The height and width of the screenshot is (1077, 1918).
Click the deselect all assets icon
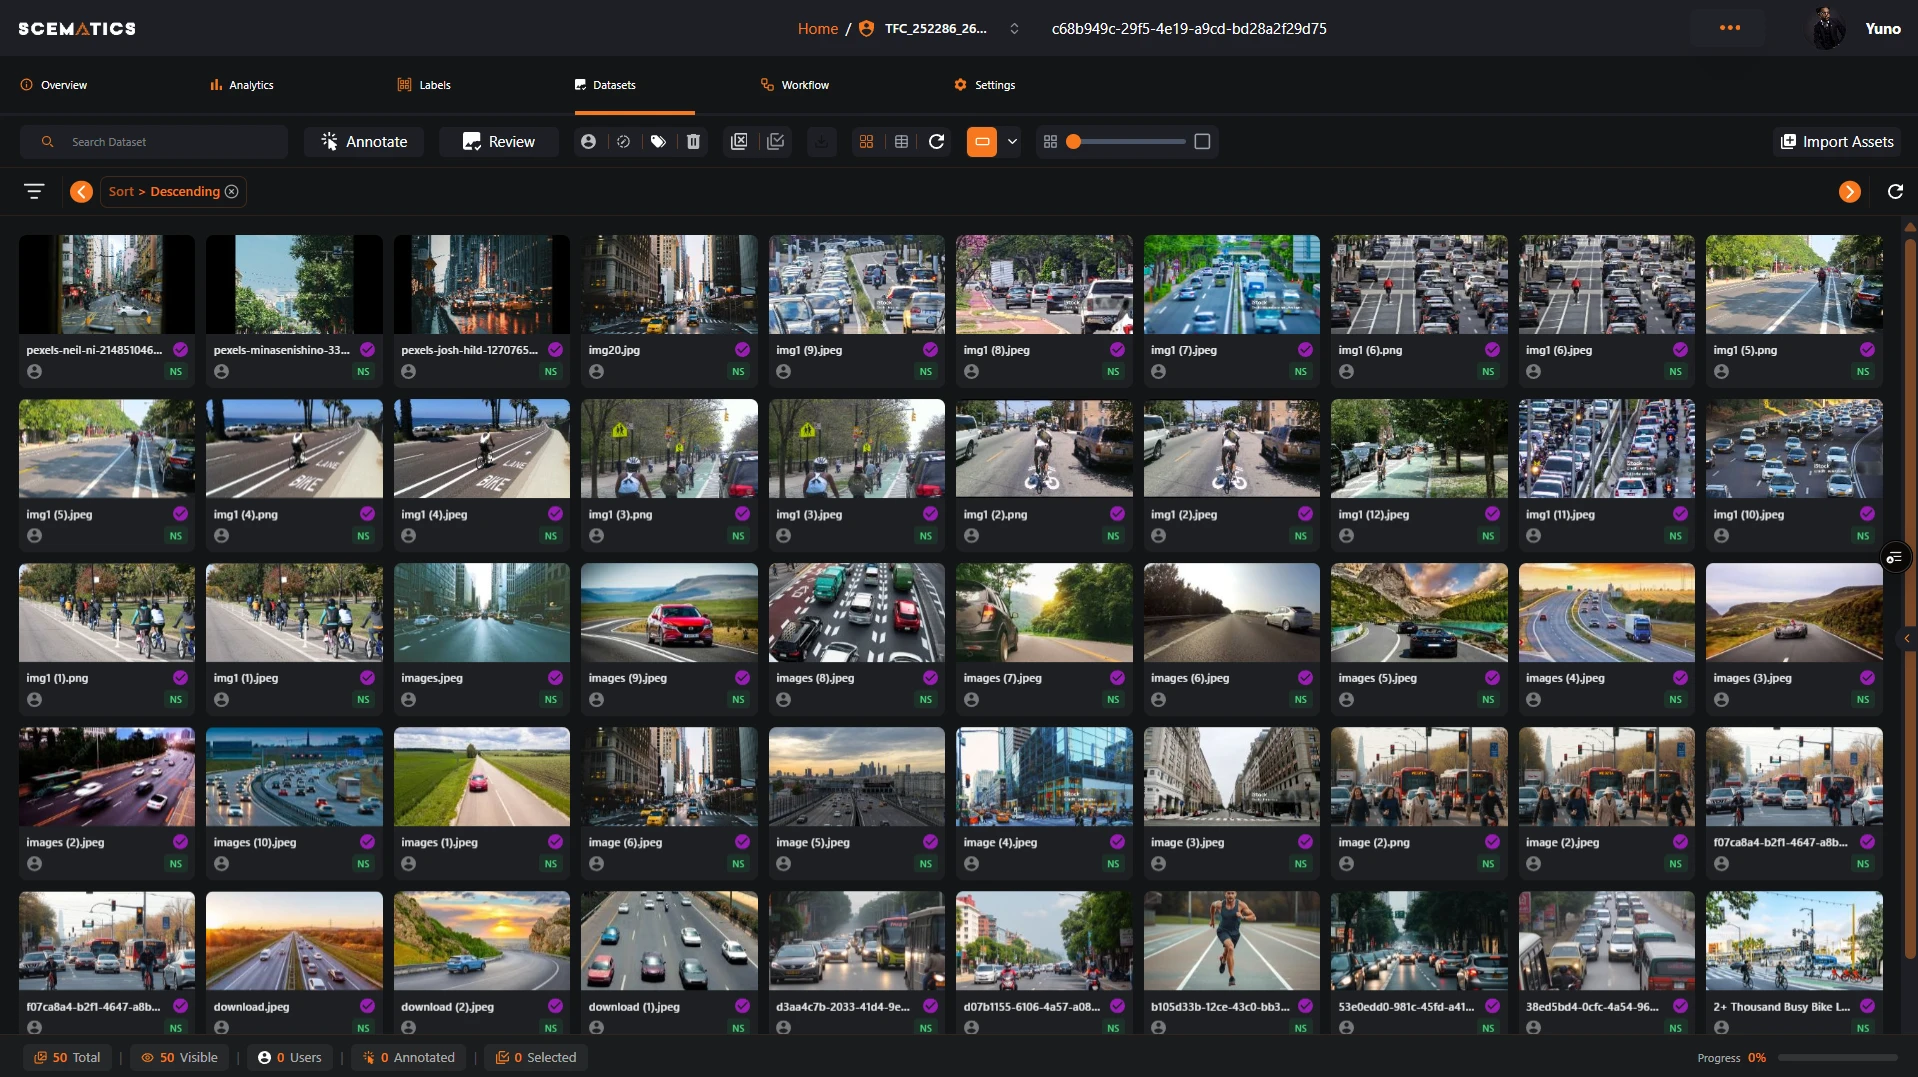[739, 142]
